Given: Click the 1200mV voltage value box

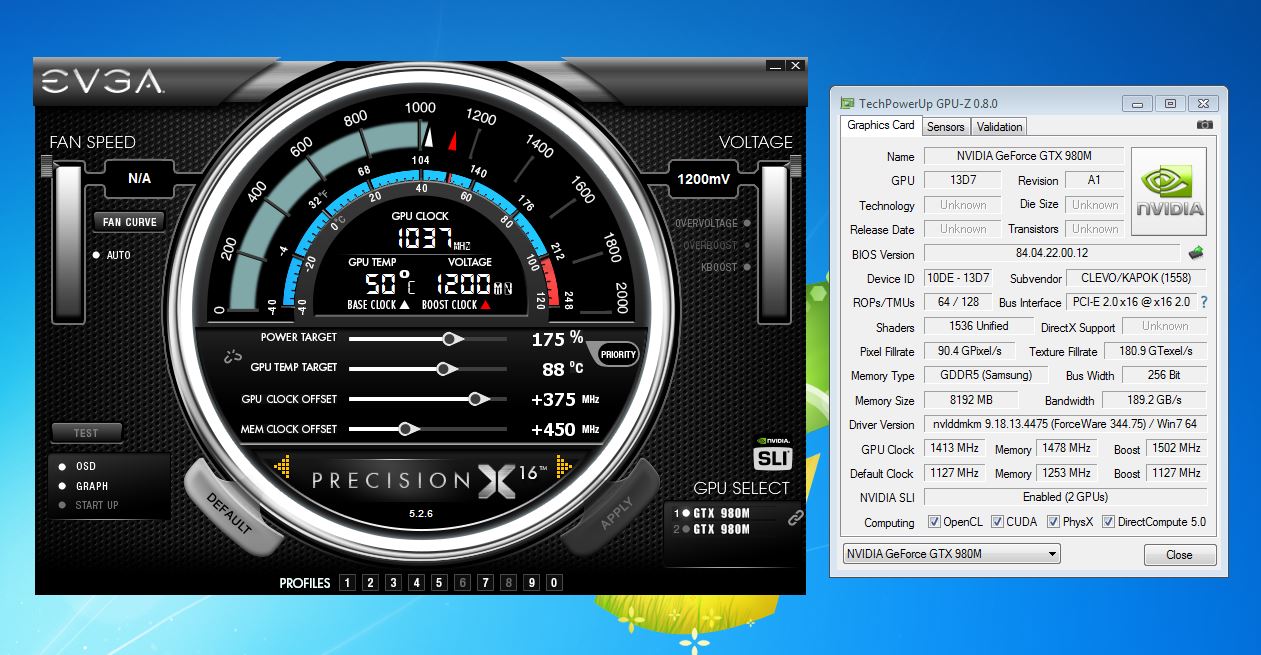Looking at the screenshot, I should (x=704, y=179).
